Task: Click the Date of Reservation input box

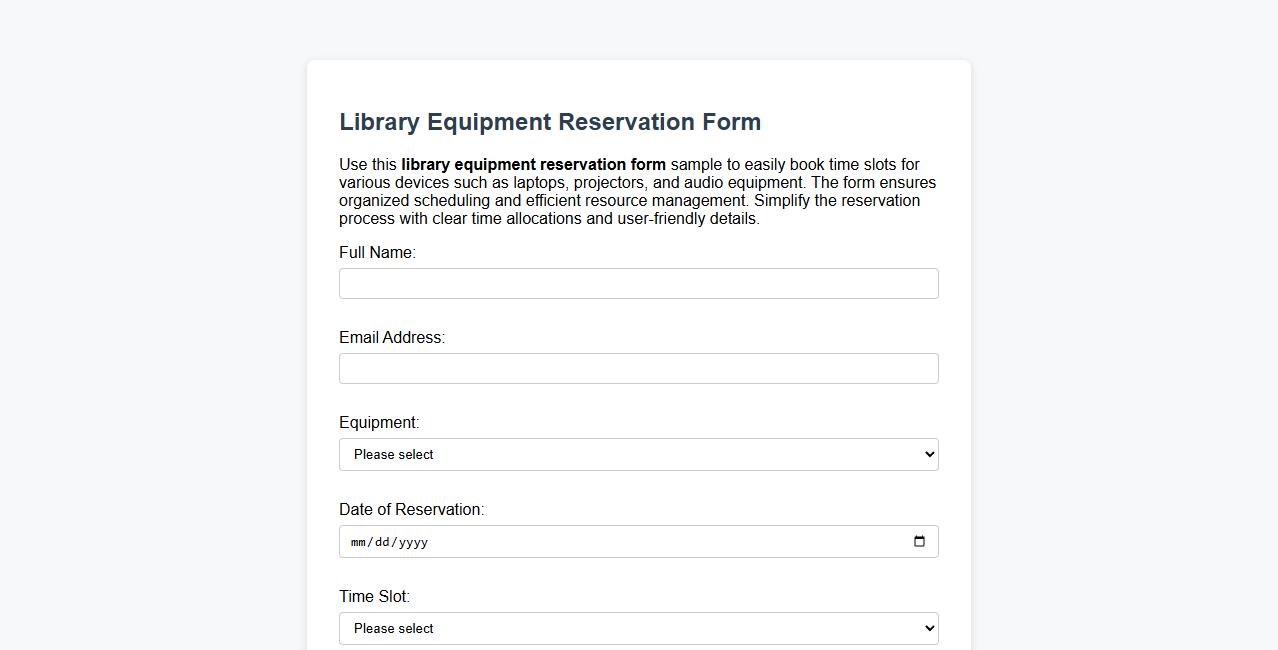Action: (x=639, y=541)
